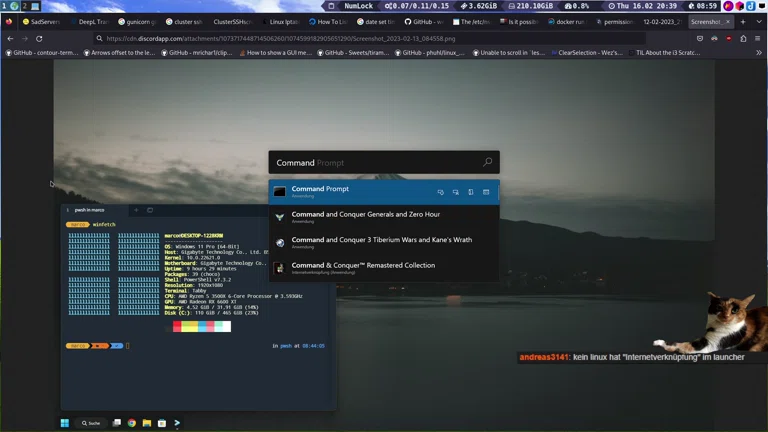768x432 pixels.
Task: Open the How to show a GUI bookmark
Action: coord(275,52)
